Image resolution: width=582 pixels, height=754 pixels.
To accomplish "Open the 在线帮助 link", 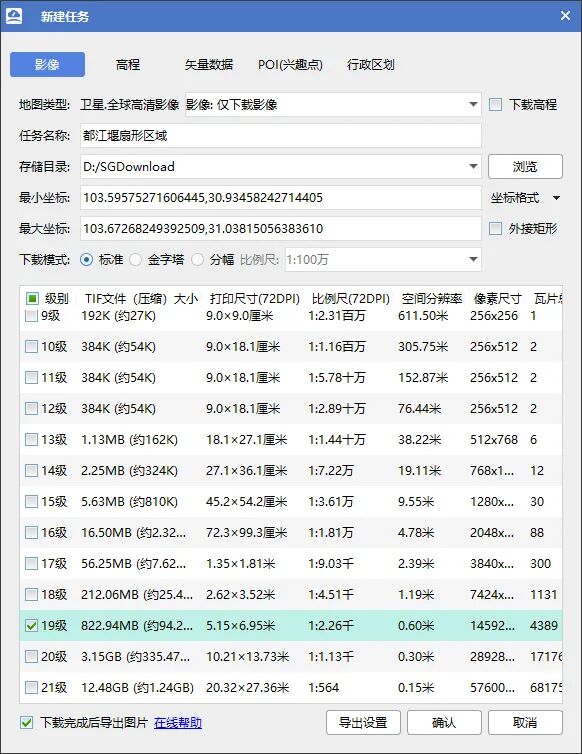I will coord(178,722).
